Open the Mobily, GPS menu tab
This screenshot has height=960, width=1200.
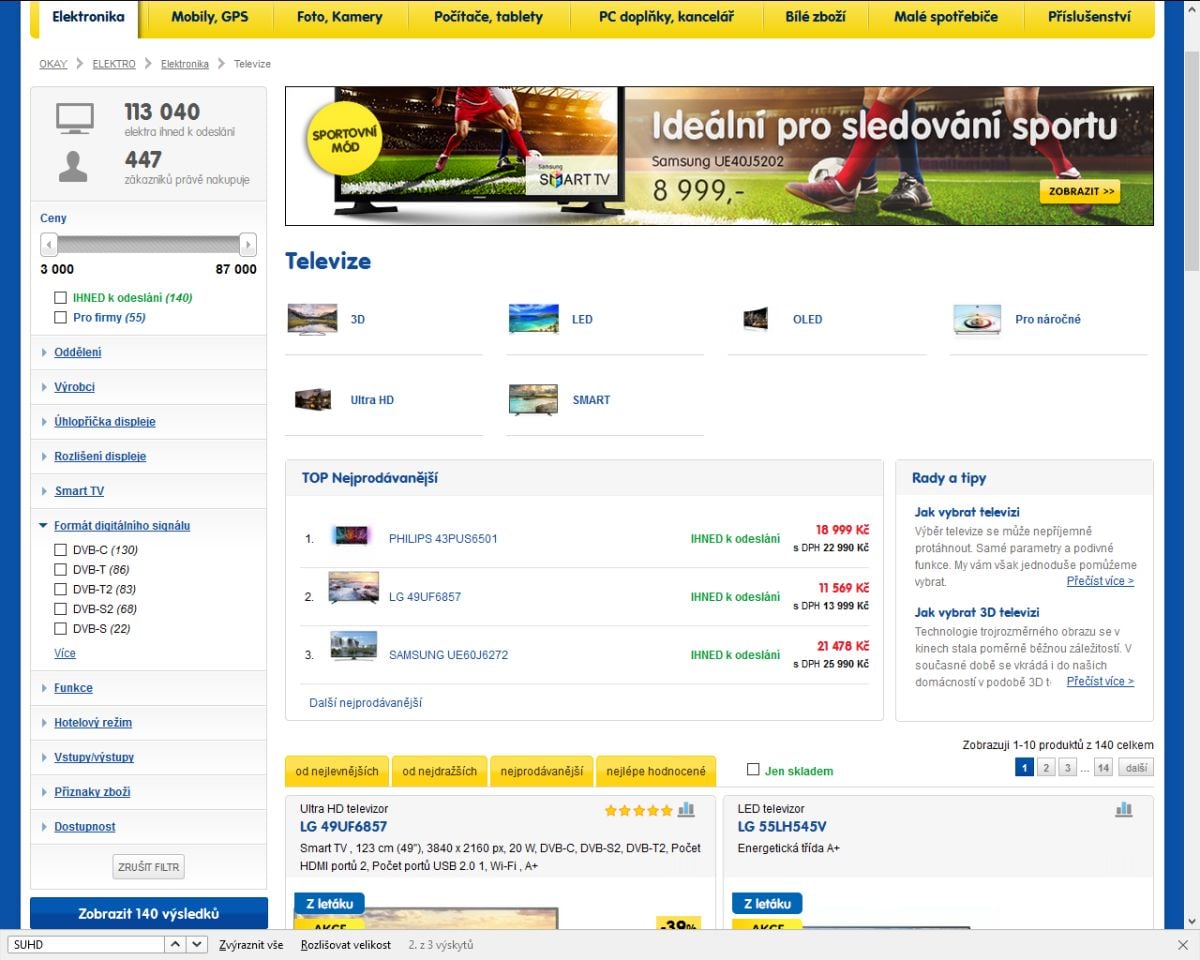pos(210,17)
